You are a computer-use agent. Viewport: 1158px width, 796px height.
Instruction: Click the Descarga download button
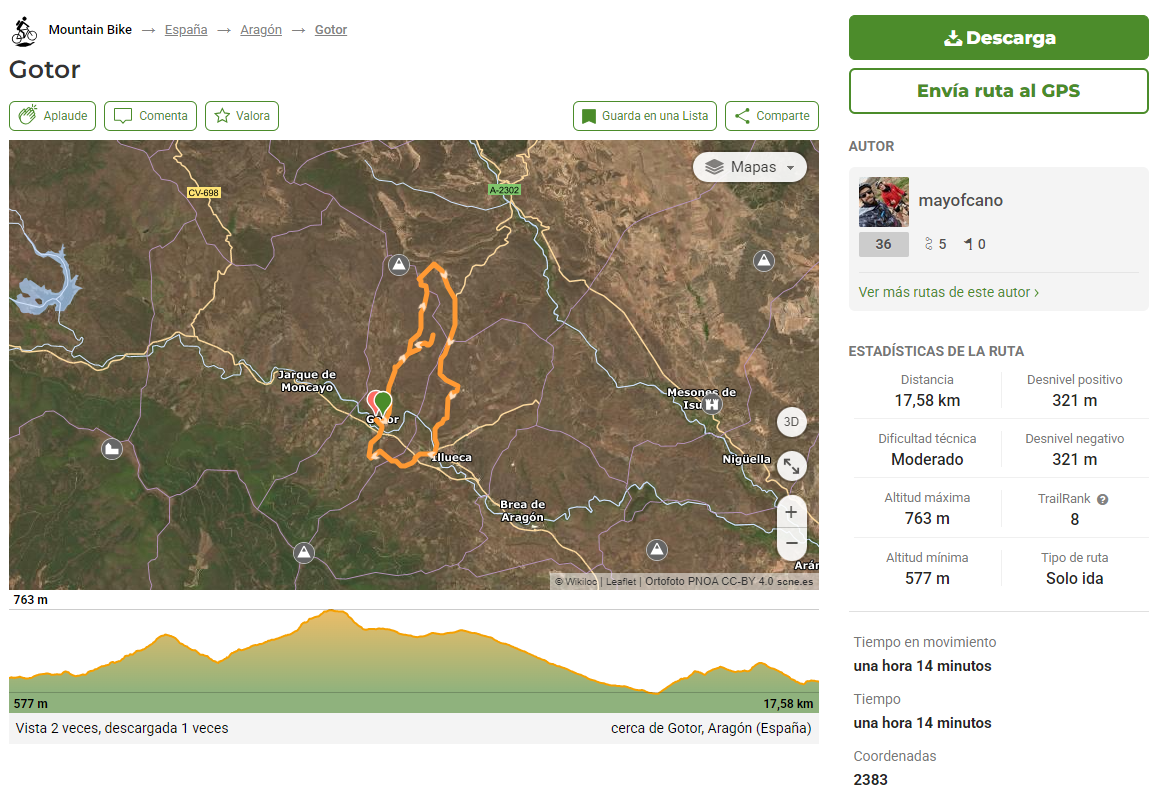click(x=998, y=38)
